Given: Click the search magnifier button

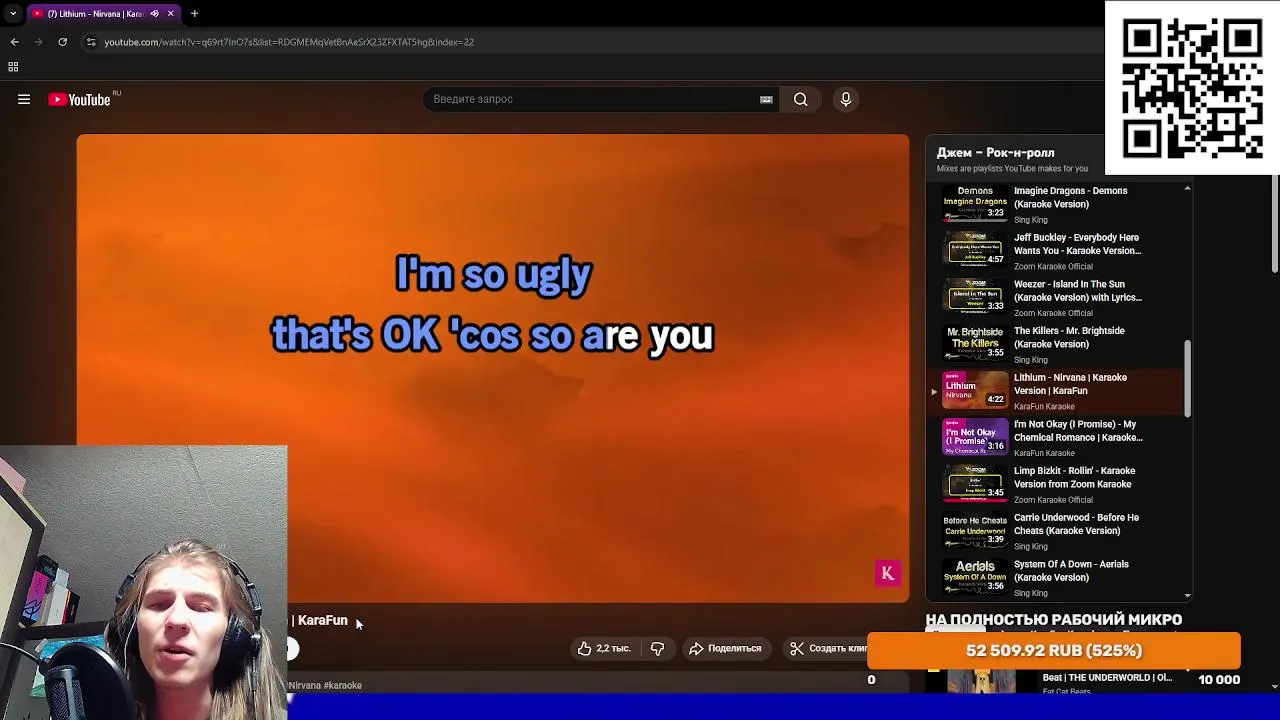Looking at the screenshot, I should (800, 99).
